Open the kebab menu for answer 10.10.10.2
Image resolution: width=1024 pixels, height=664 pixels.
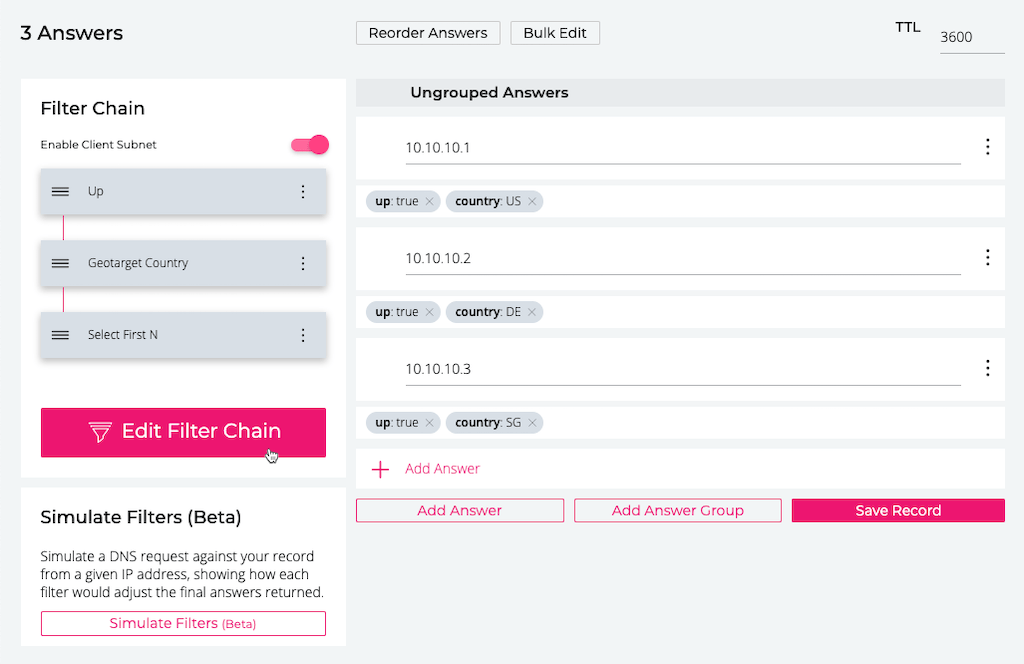point(988,258)
